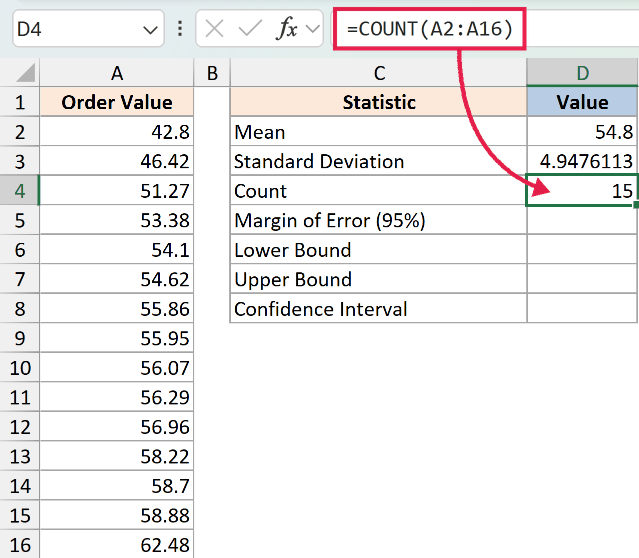Click the three-dot formula bar resize handle
The height and width of the screenshot is (558, 639).
click(x=180, y=29)
